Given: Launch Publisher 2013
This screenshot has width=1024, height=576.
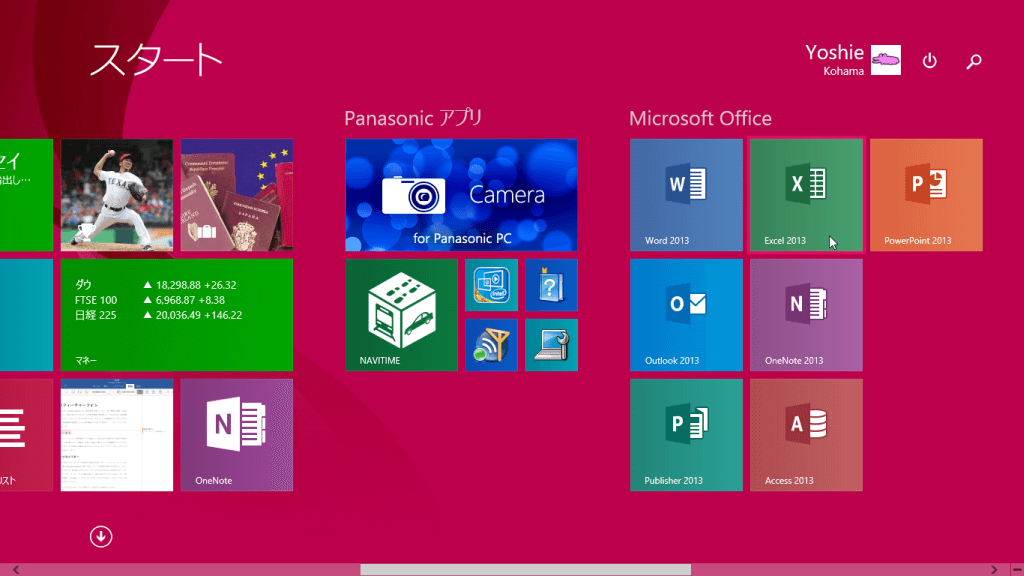Looking at the screenshot, I should pyautogui.click(x=686, y=435).
